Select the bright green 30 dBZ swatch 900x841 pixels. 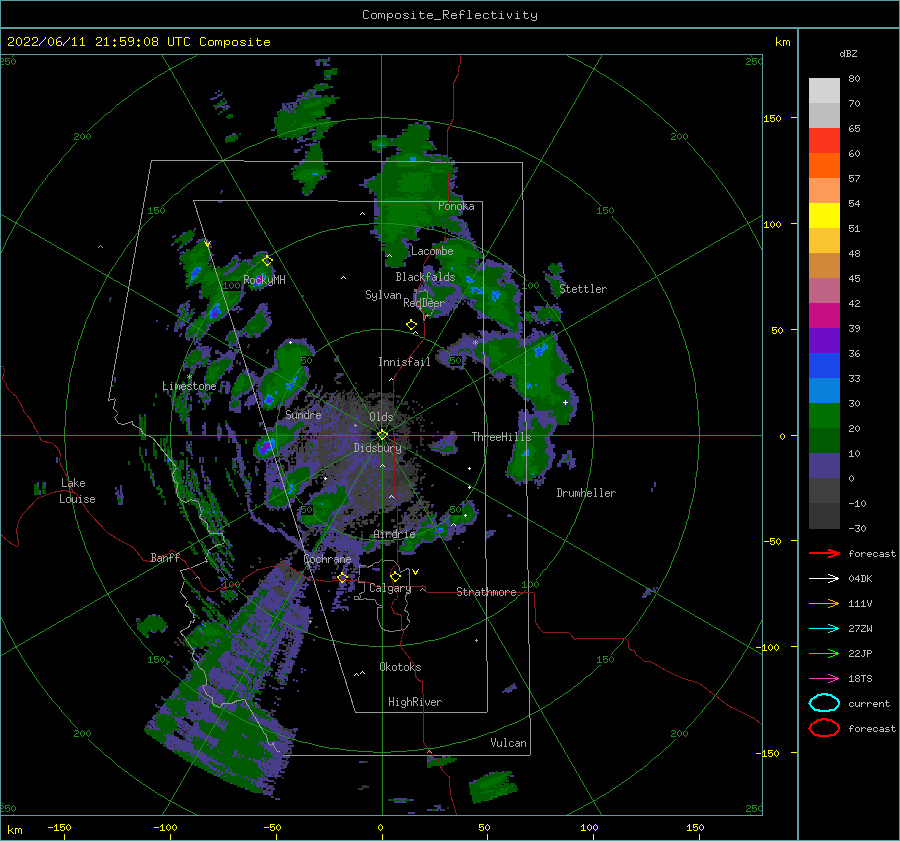[x=824, y=415]
